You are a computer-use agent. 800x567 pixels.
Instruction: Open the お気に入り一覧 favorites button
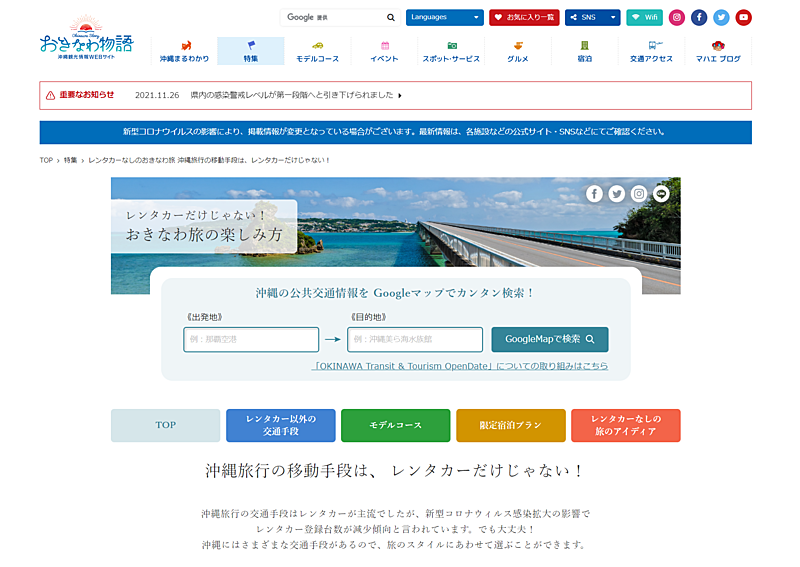coord(524,17)
